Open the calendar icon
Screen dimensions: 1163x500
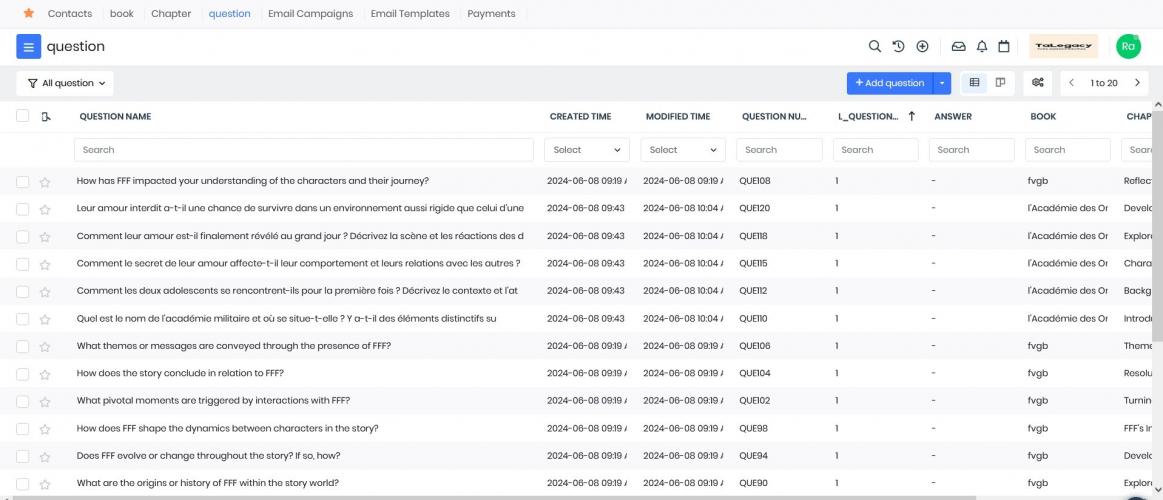point(1004,46)
